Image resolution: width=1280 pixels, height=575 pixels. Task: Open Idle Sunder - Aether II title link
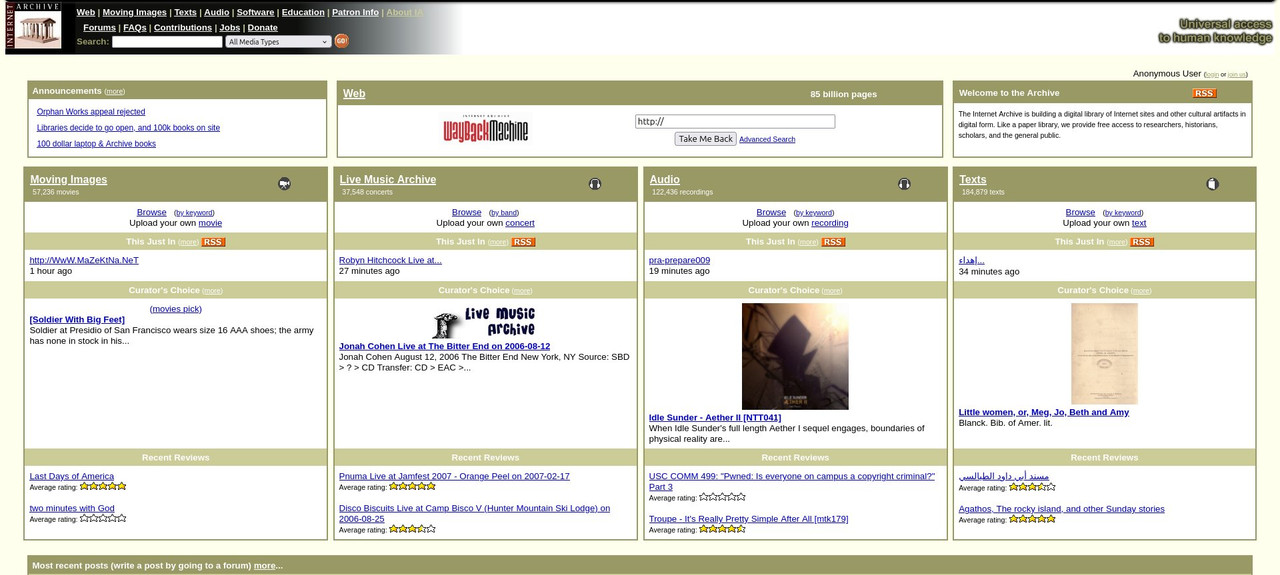pos(715,418)
